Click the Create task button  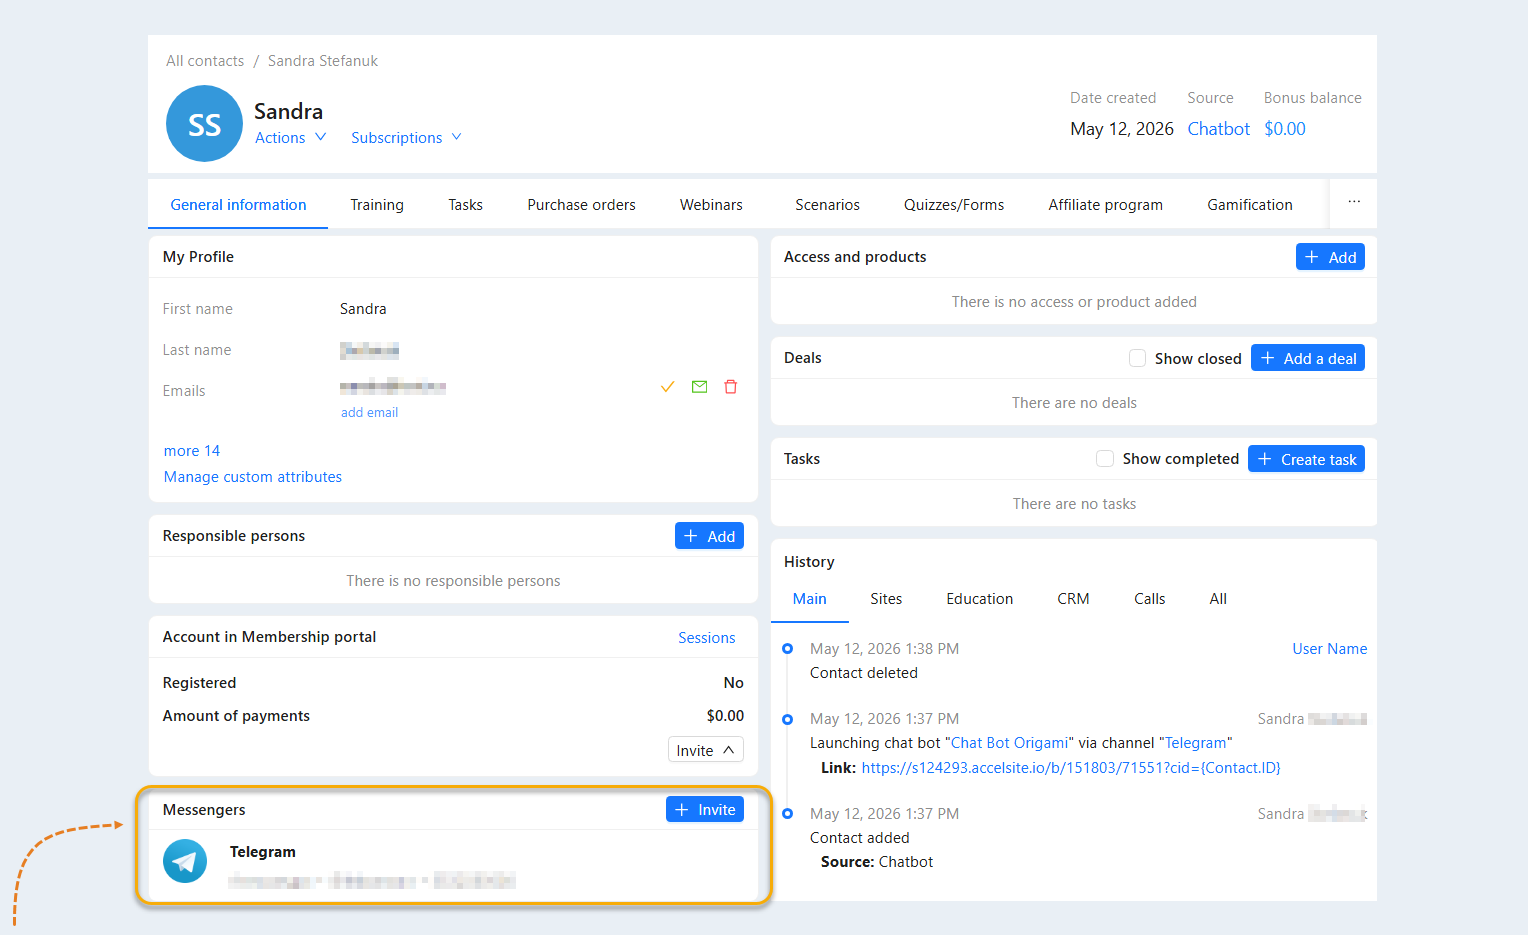(x=1306, y=459)
